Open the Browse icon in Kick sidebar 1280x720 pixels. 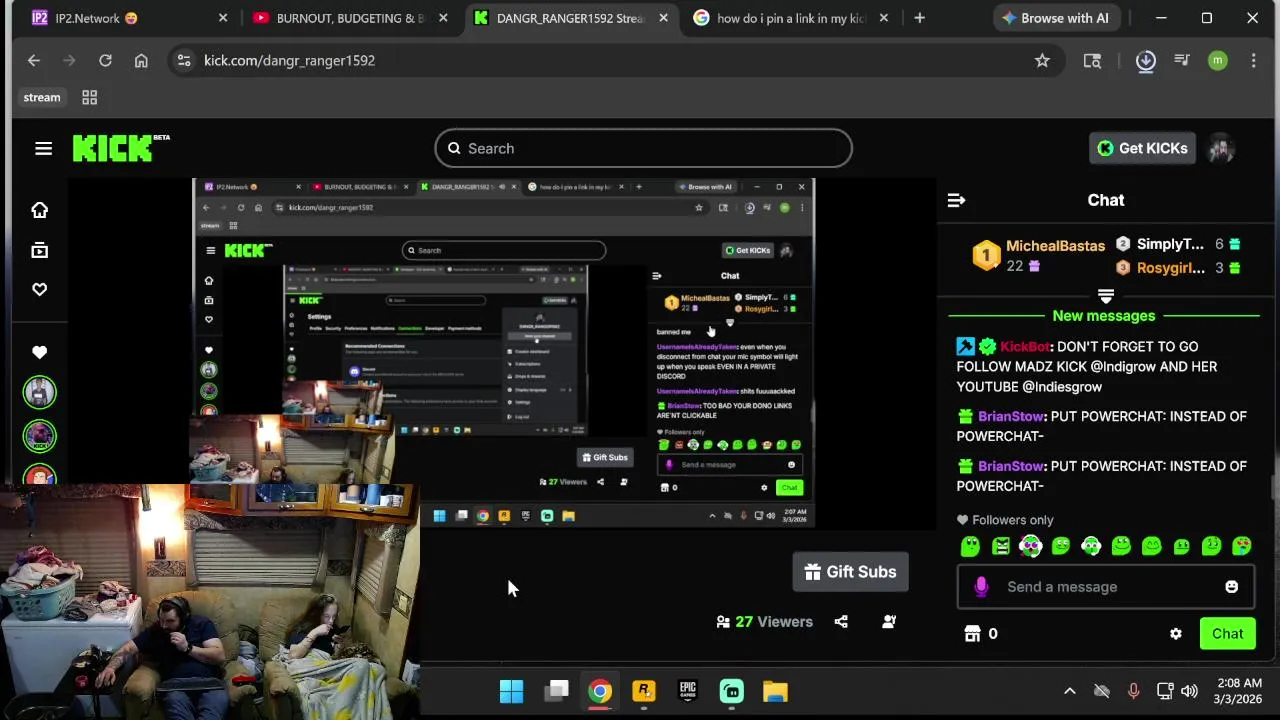[x=40, y=250]
